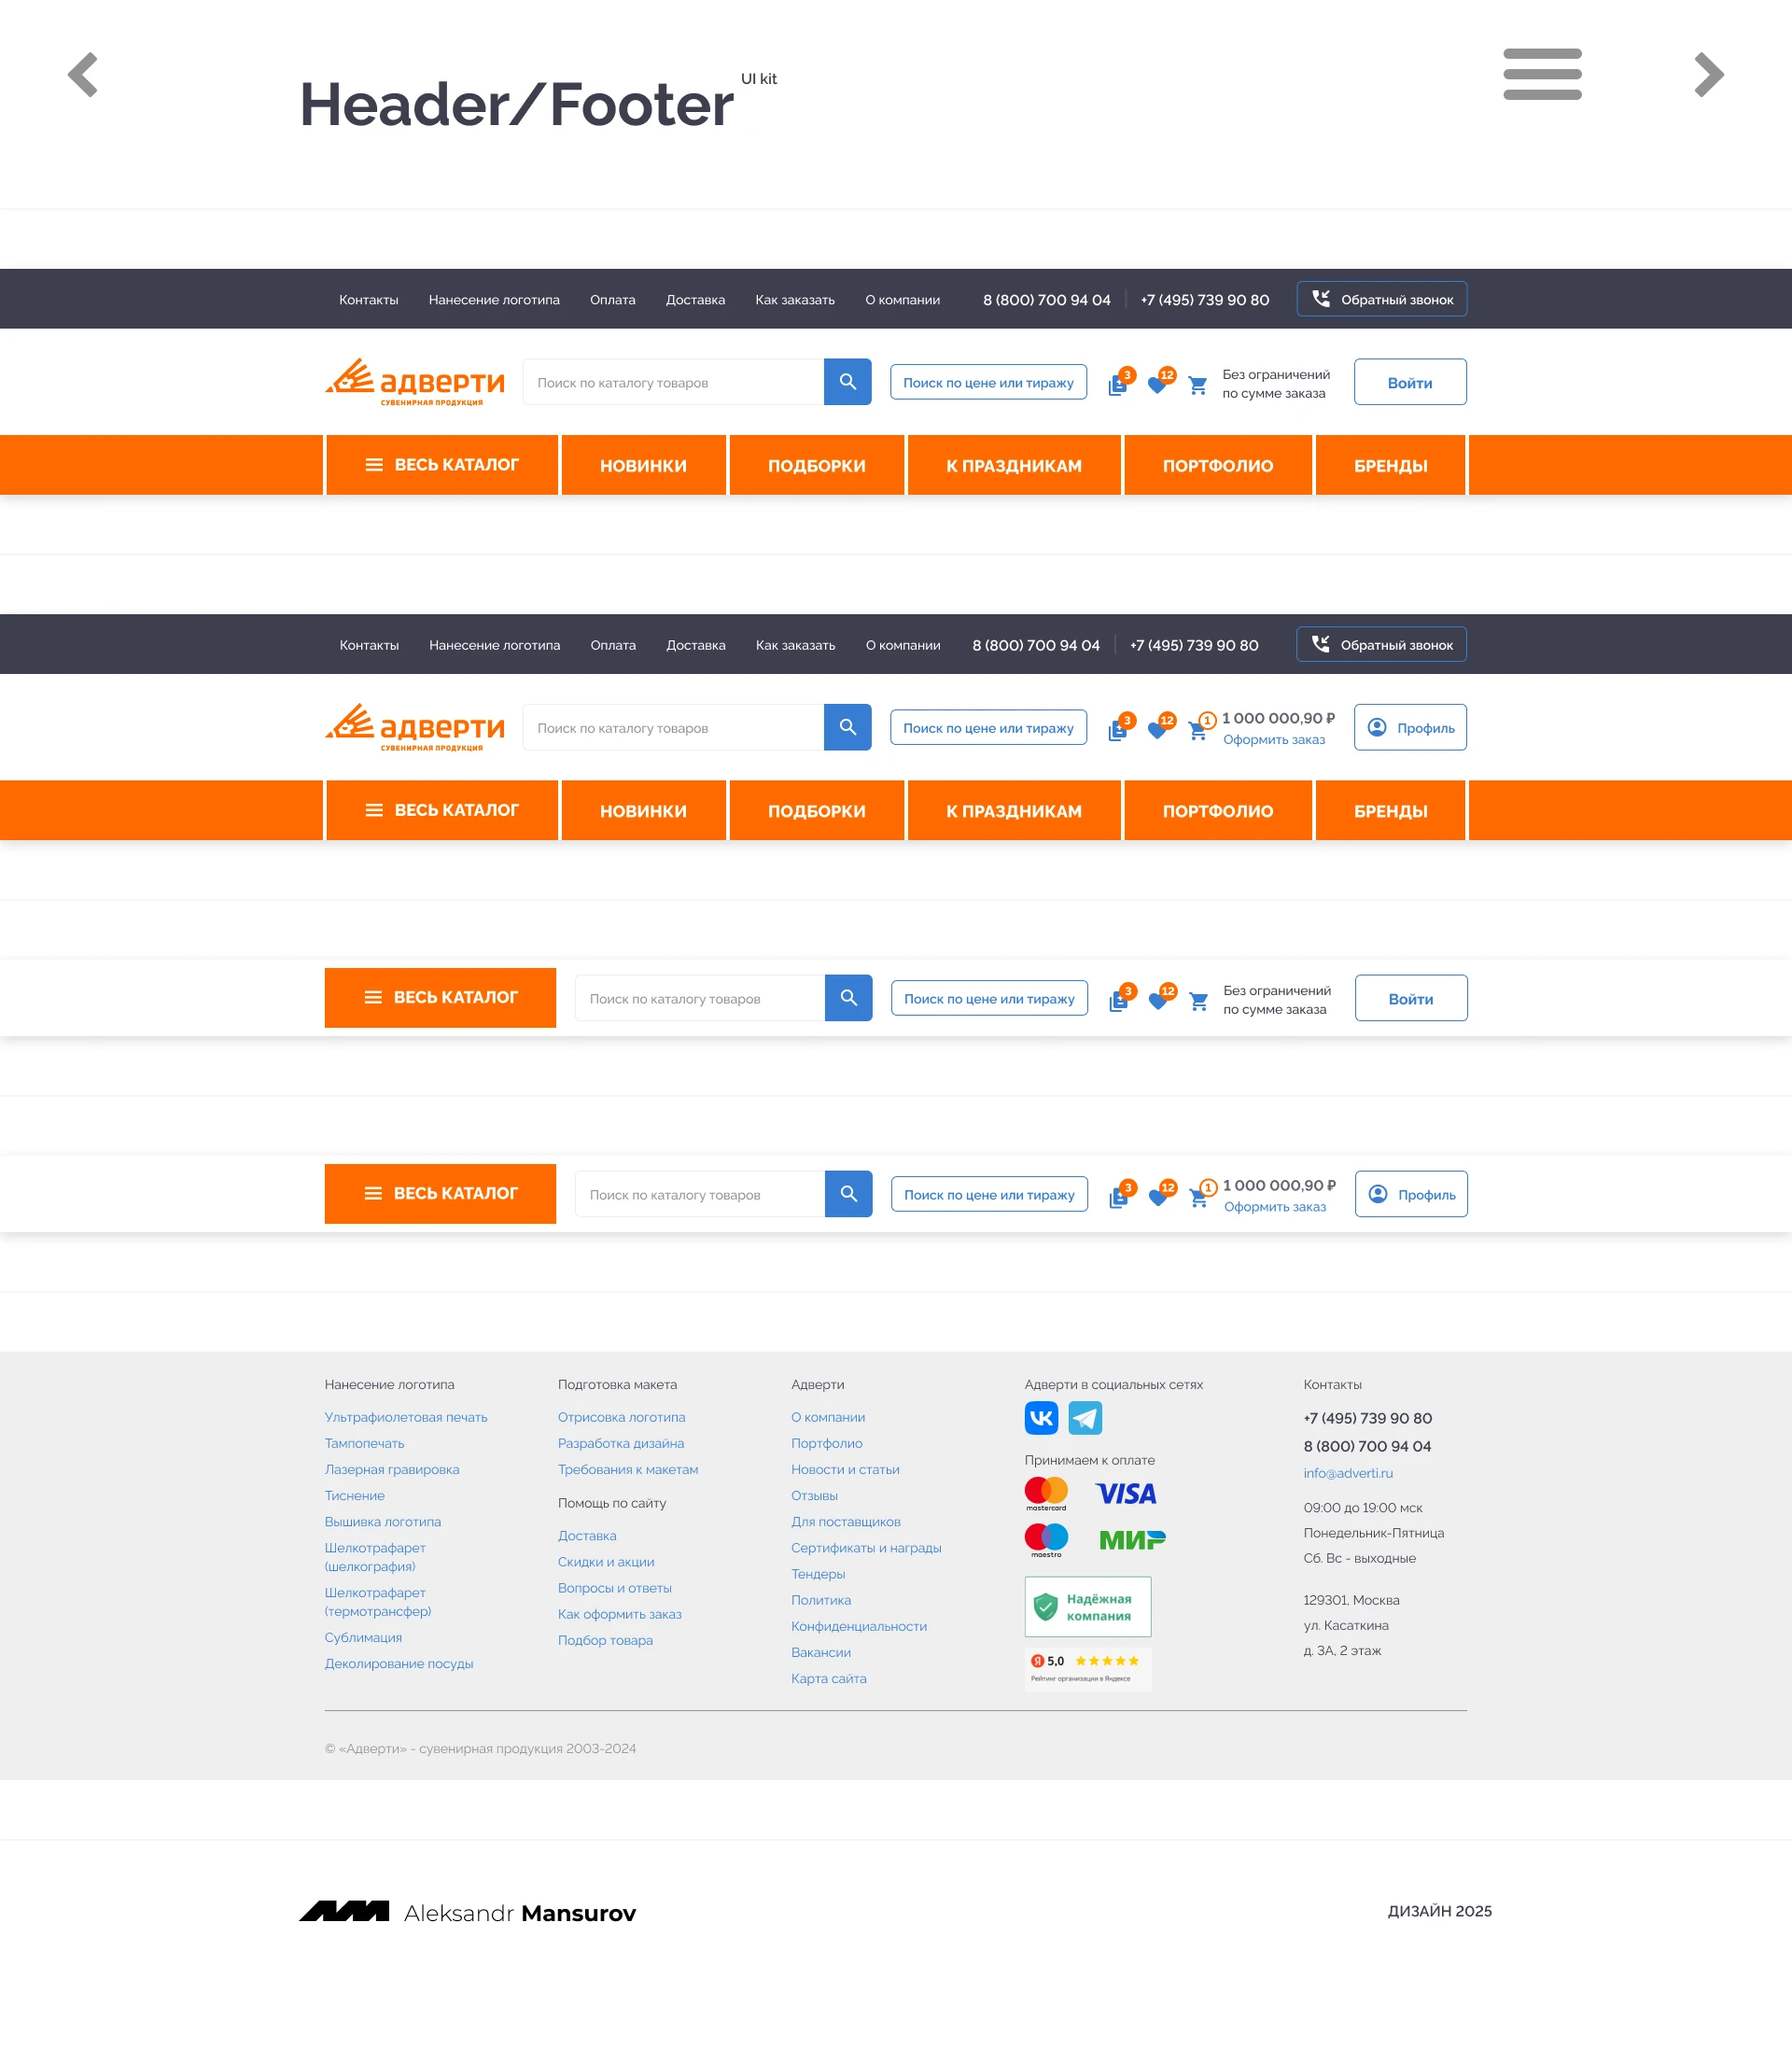Screen dimensions: 1792x2049
Task: Click the previous page left arrow
Action: click(x=83, y=75)
